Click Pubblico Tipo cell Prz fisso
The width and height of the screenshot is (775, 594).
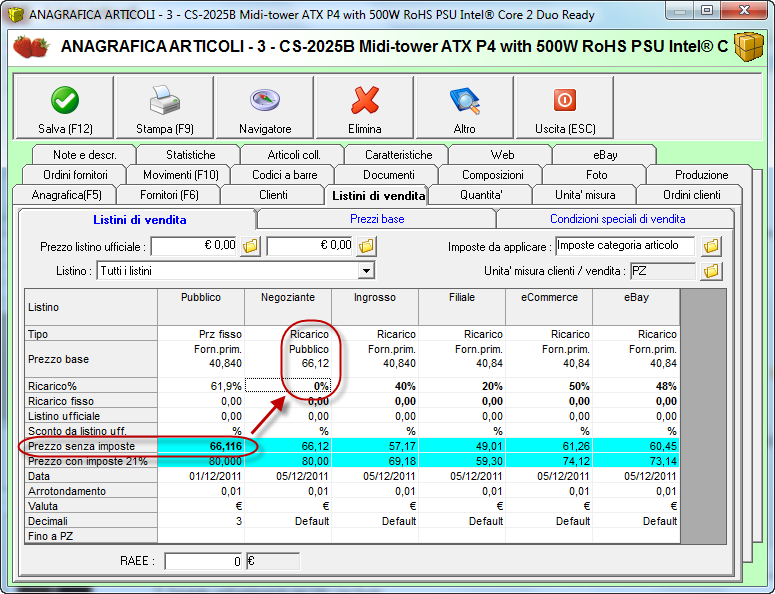coord(201,334)
